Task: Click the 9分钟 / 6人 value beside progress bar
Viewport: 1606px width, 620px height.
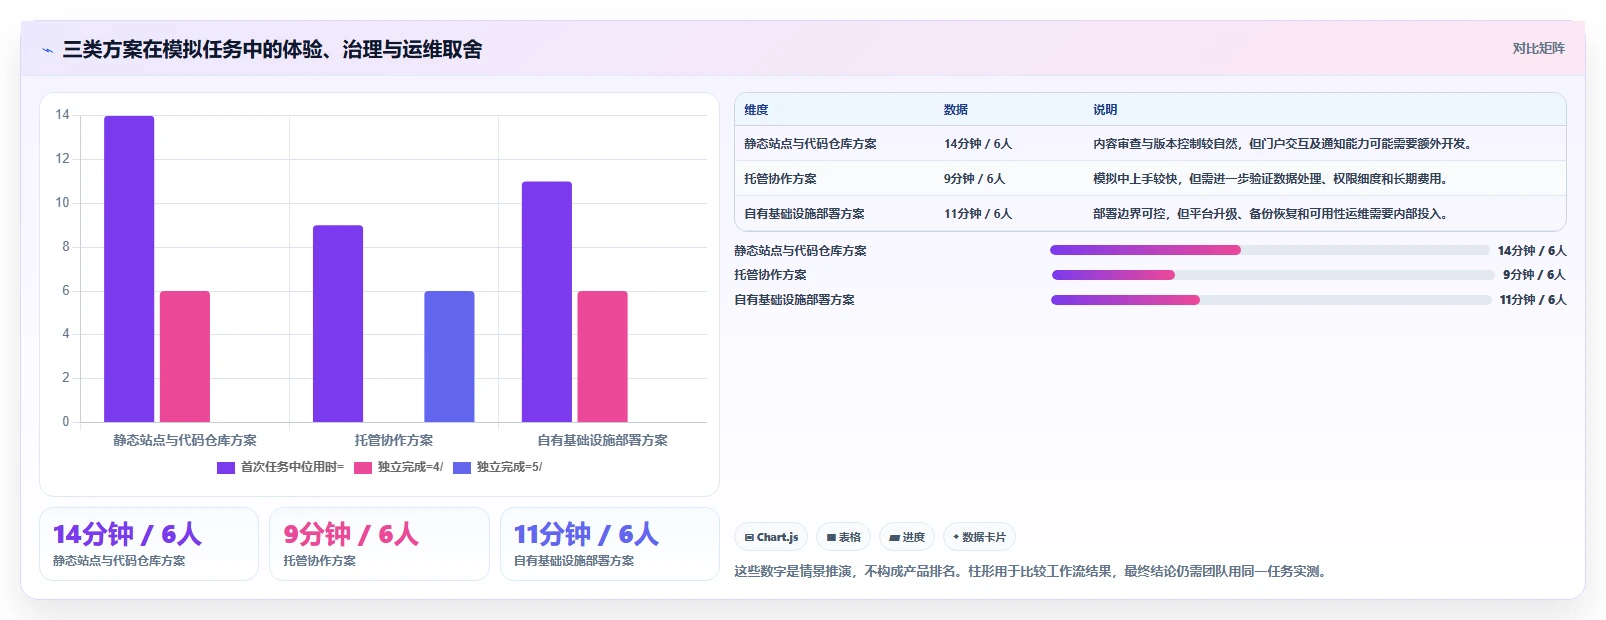Action: click(1534, 275)
